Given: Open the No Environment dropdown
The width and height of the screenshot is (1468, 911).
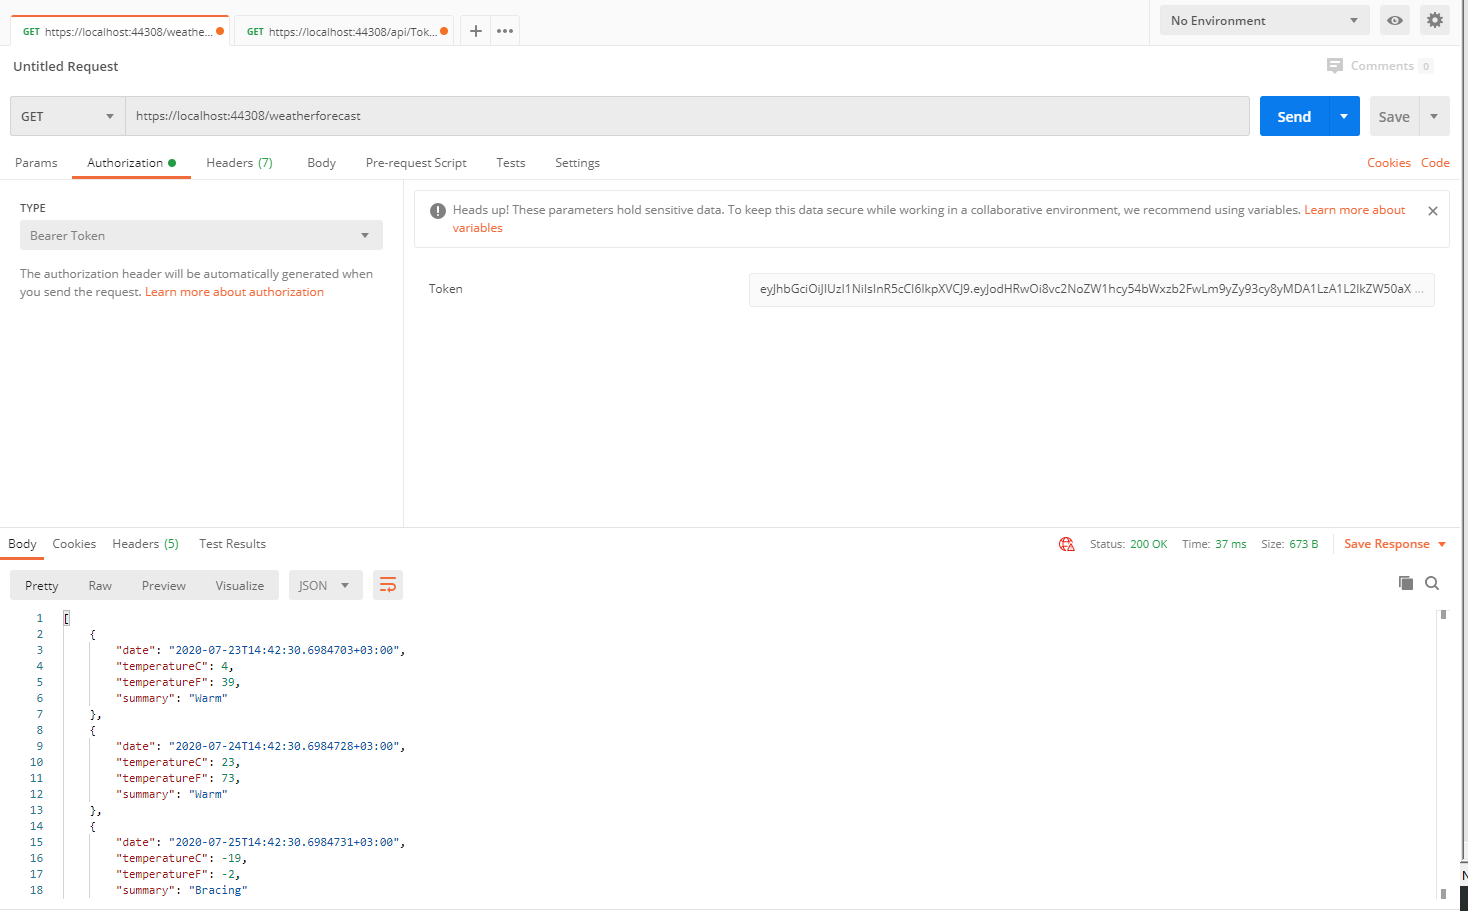Looking at the screenshot, I should click(1265, 20).
